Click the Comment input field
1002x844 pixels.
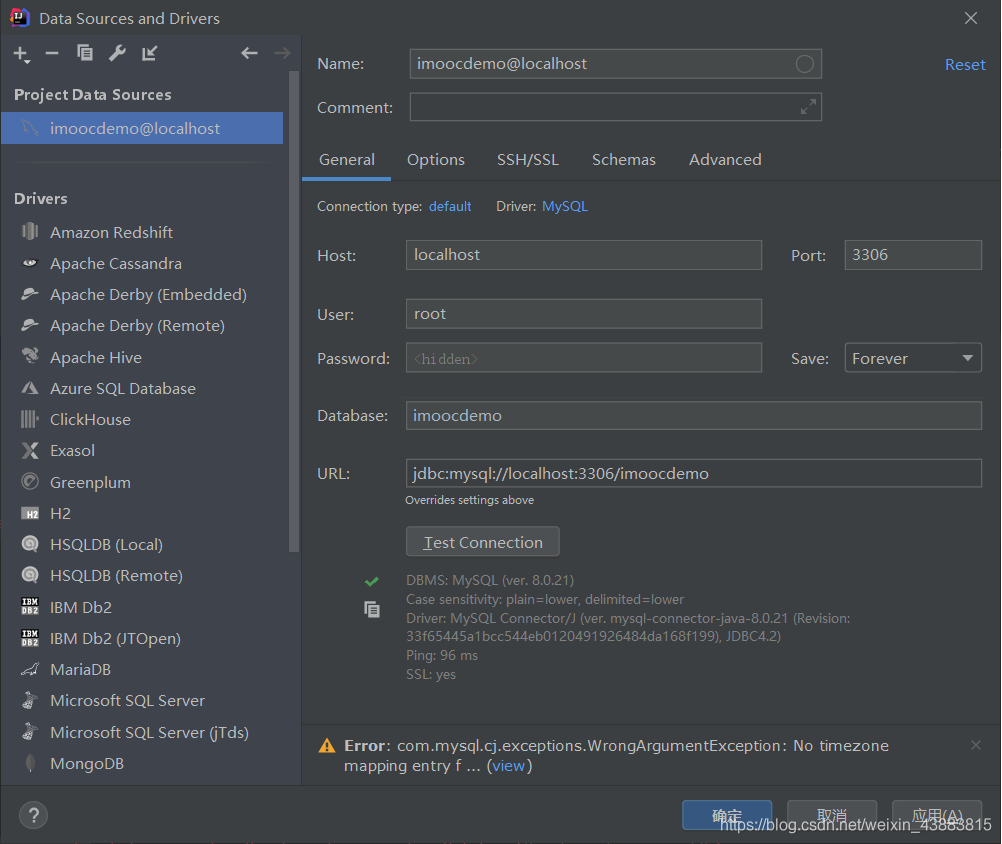pyautogui.click(x=615, y=107)
